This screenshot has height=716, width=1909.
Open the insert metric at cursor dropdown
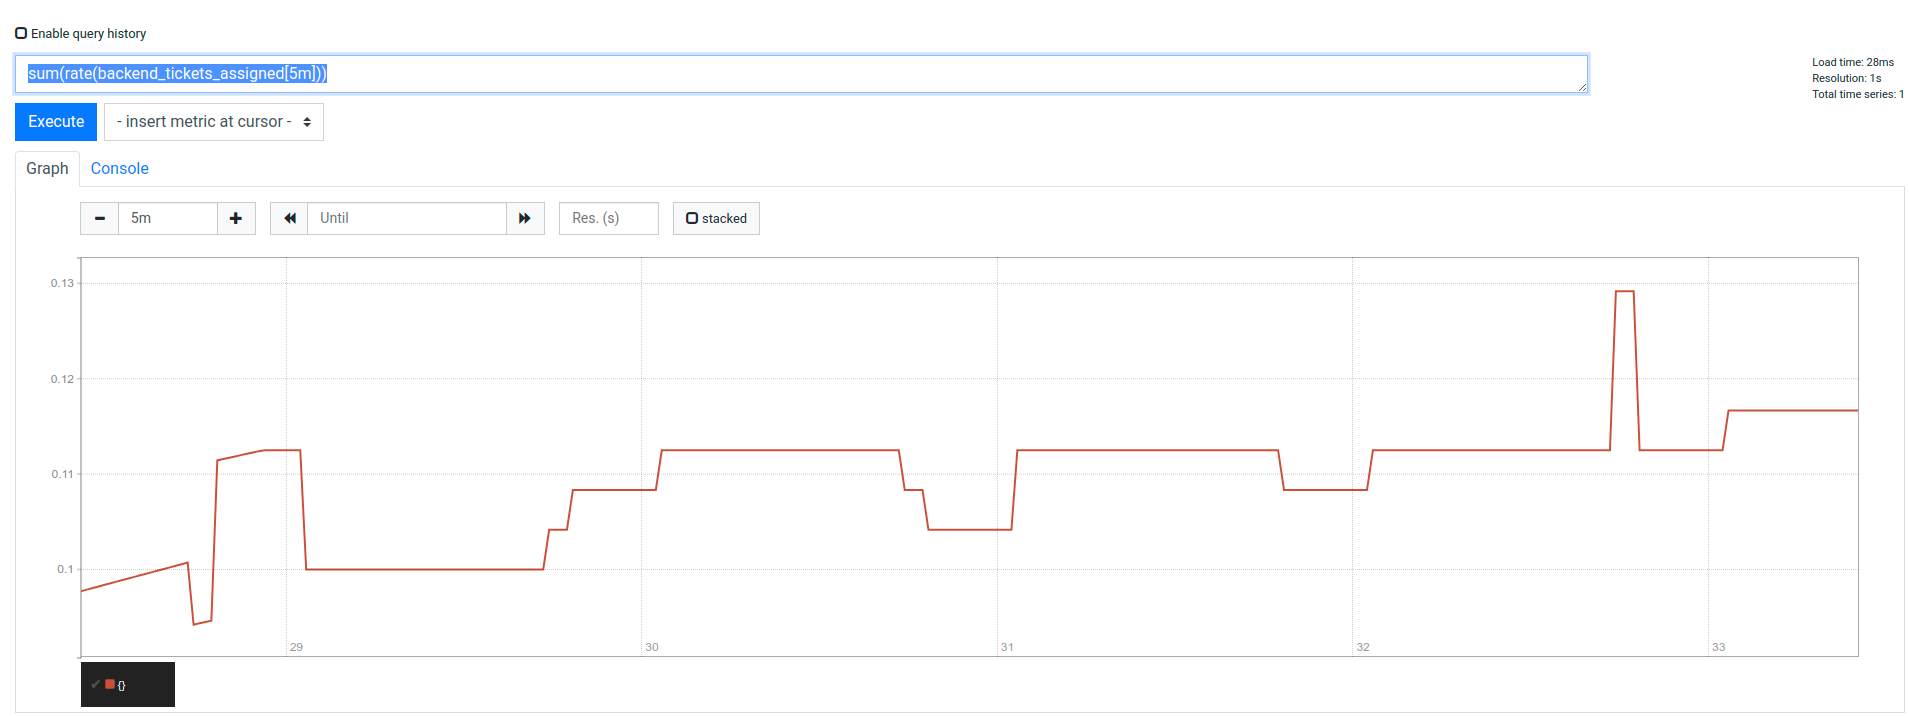click(x=214, y=122)
